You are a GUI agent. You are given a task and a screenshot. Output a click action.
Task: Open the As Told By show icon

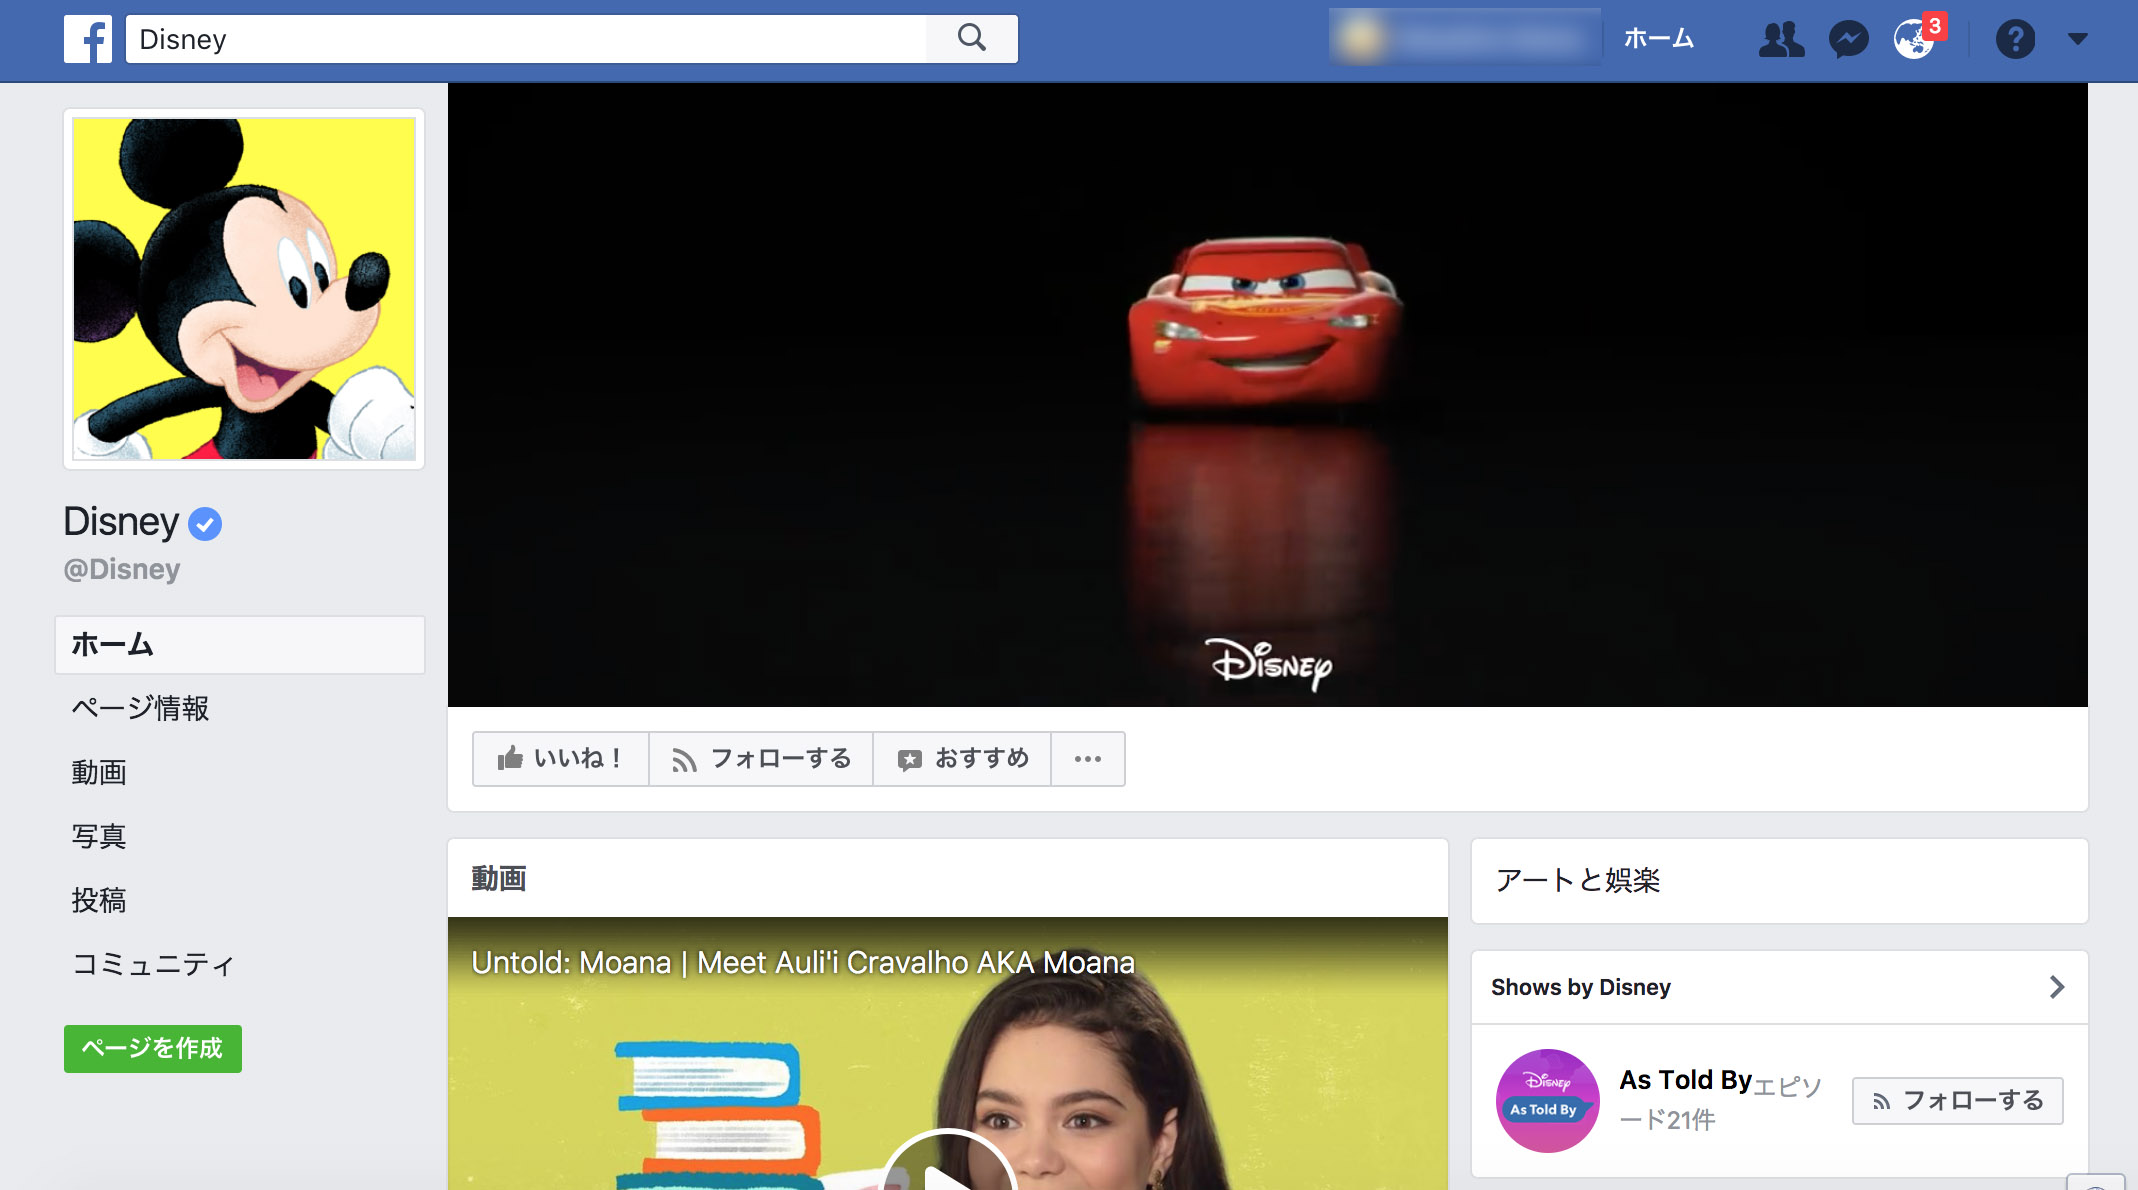tap(1547, 1101)
